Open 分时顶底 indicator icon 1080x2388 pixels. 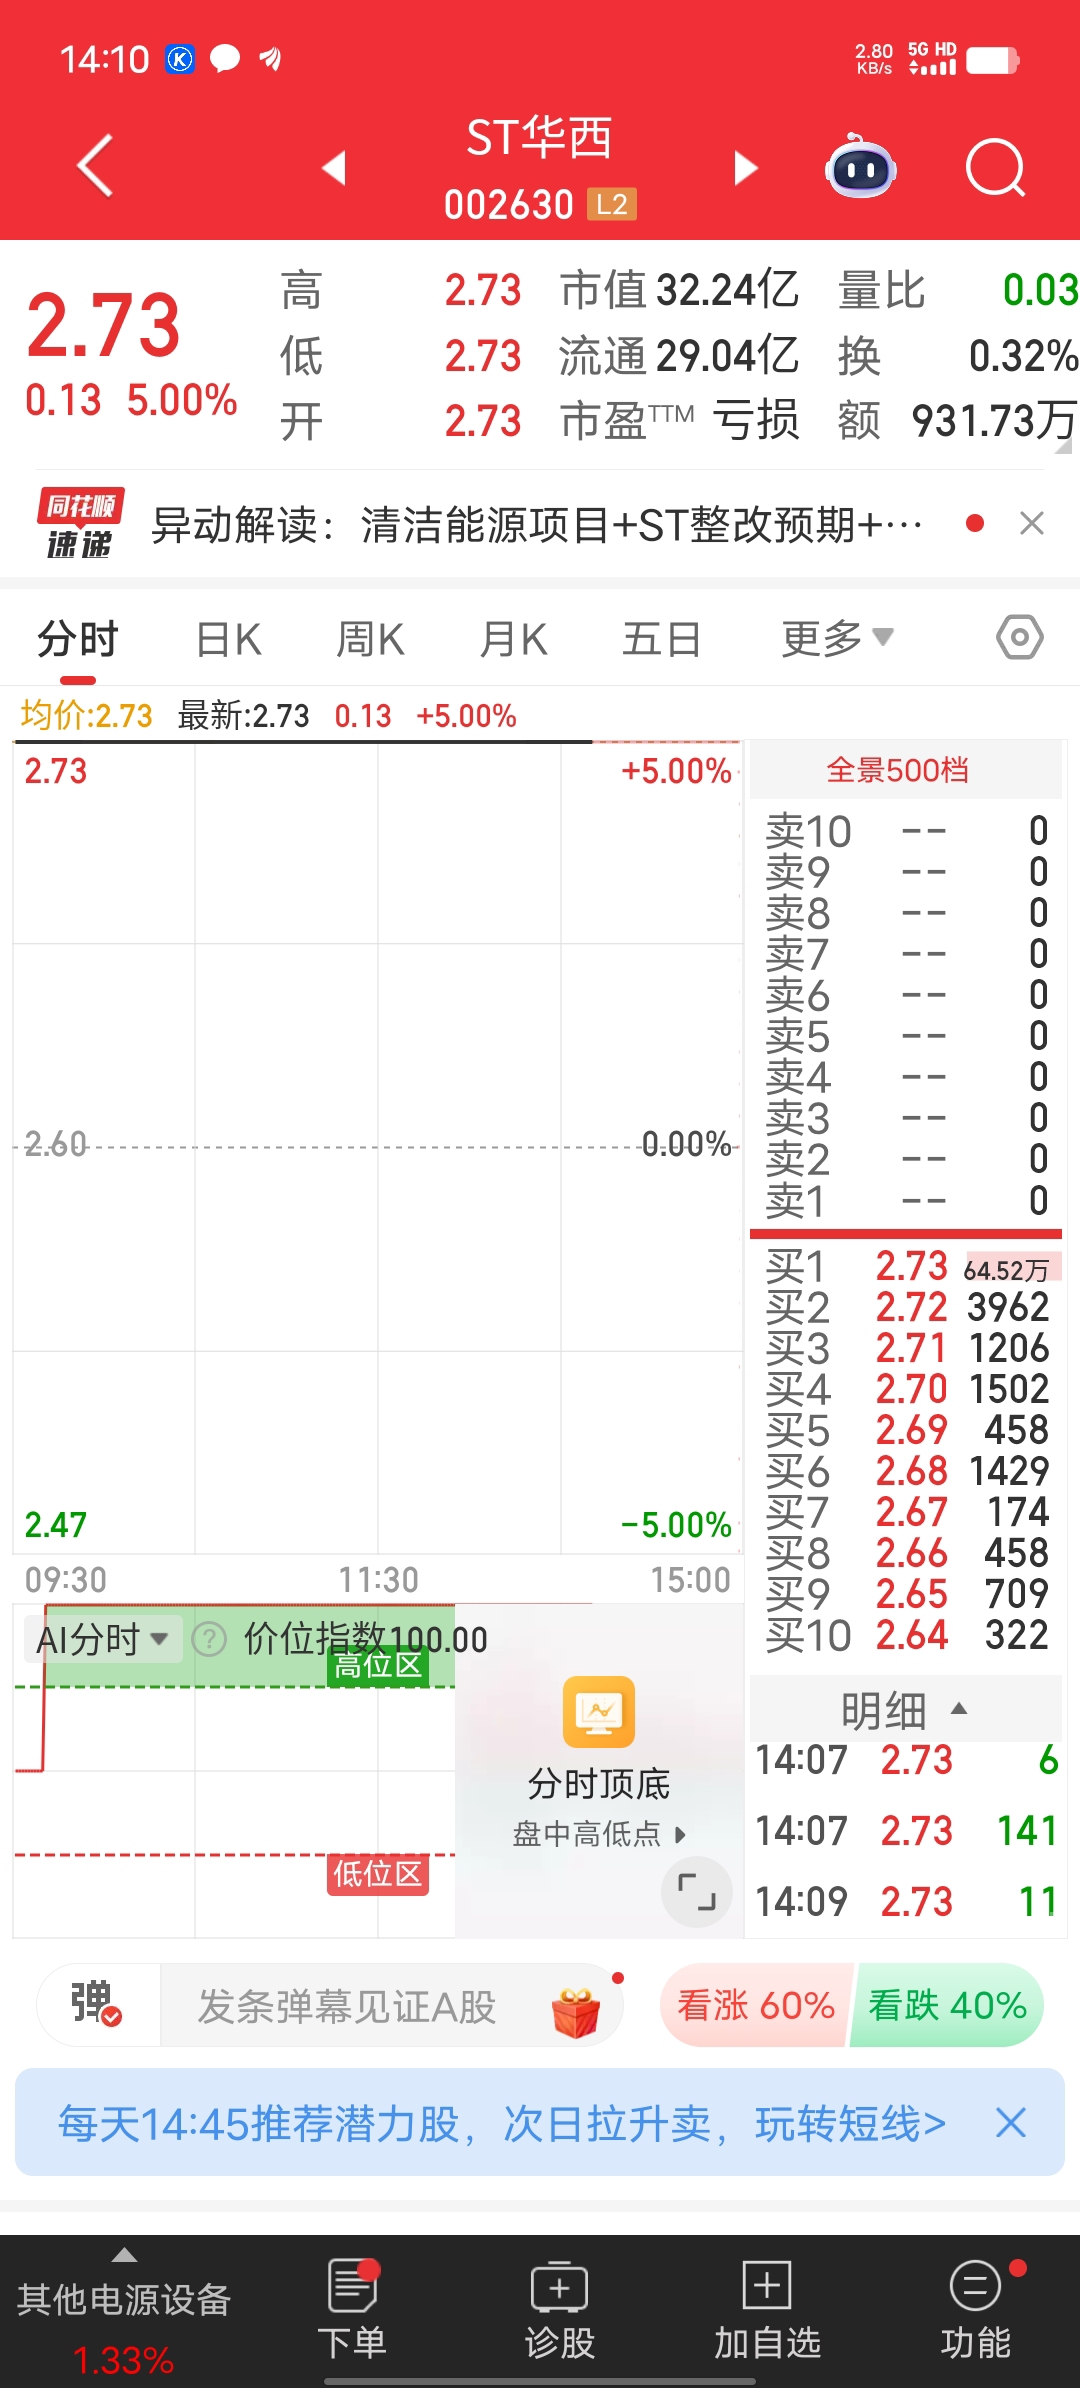[x=599, y=1712]
